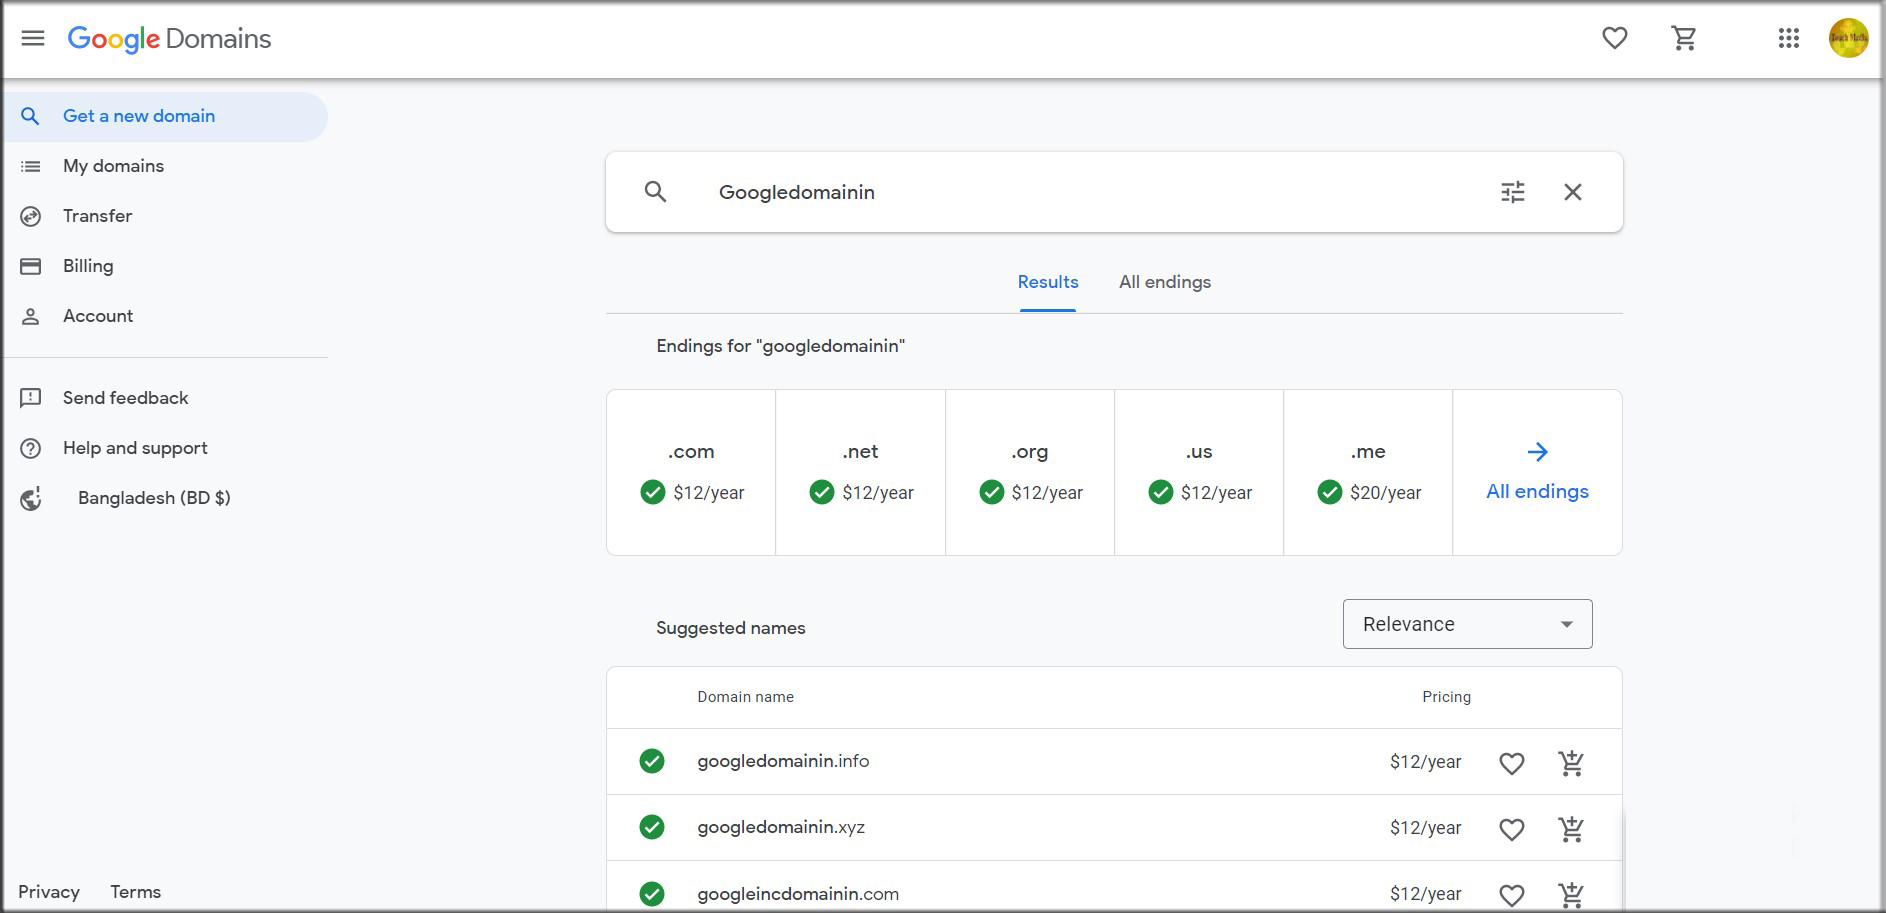Switch to the All endings tab
Viewport: 1886px width, 913px height.
1164,282
